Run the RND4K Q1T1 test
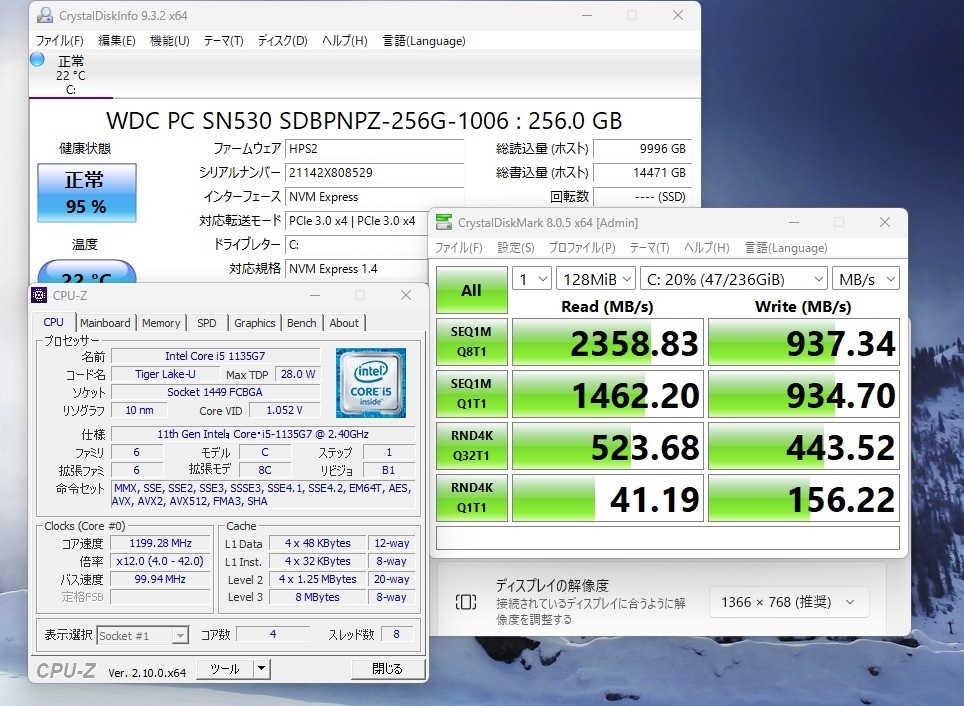Screen dimensions: 964x706 pyautogui.click(x=472, y=498)
